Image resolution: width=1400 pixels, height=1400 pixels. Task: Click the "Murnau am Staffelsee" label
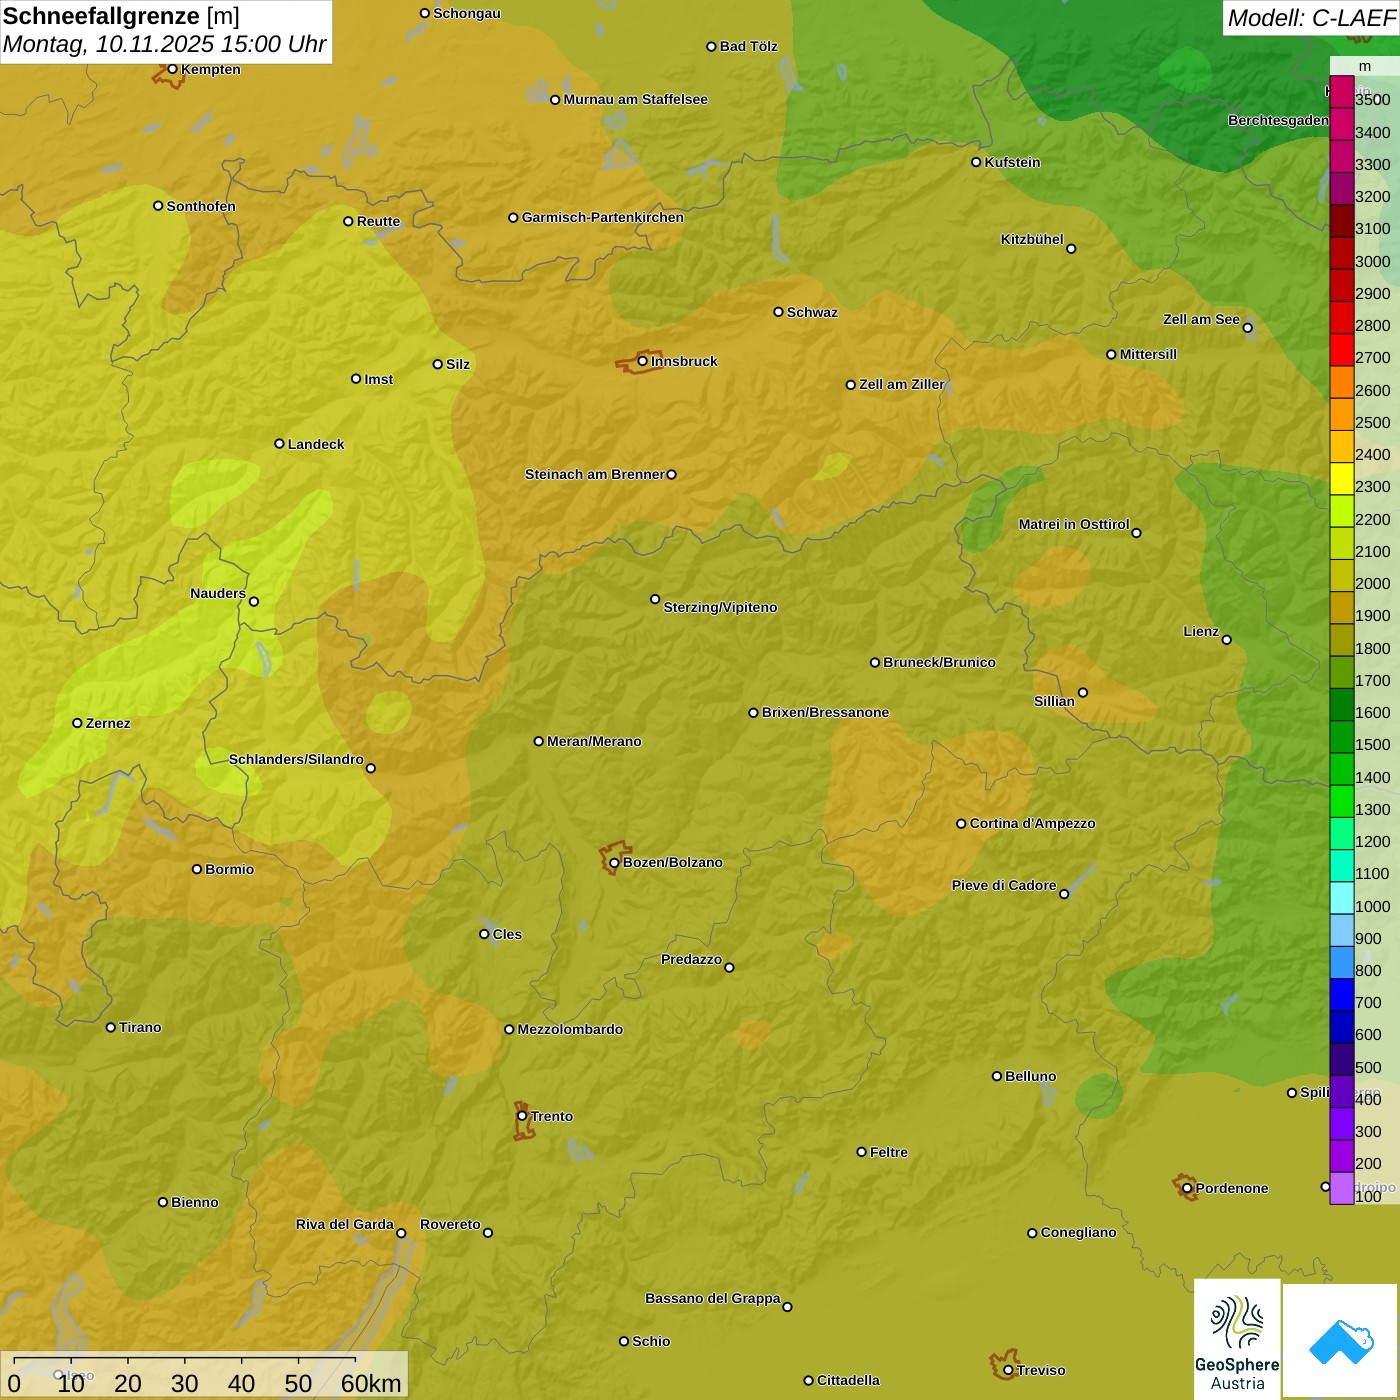(635, 99)
